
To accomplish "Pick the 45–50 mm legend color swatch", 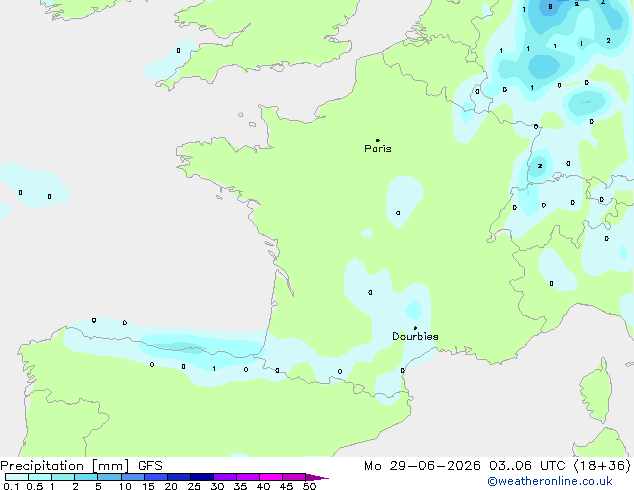I will tap(294, 477).
